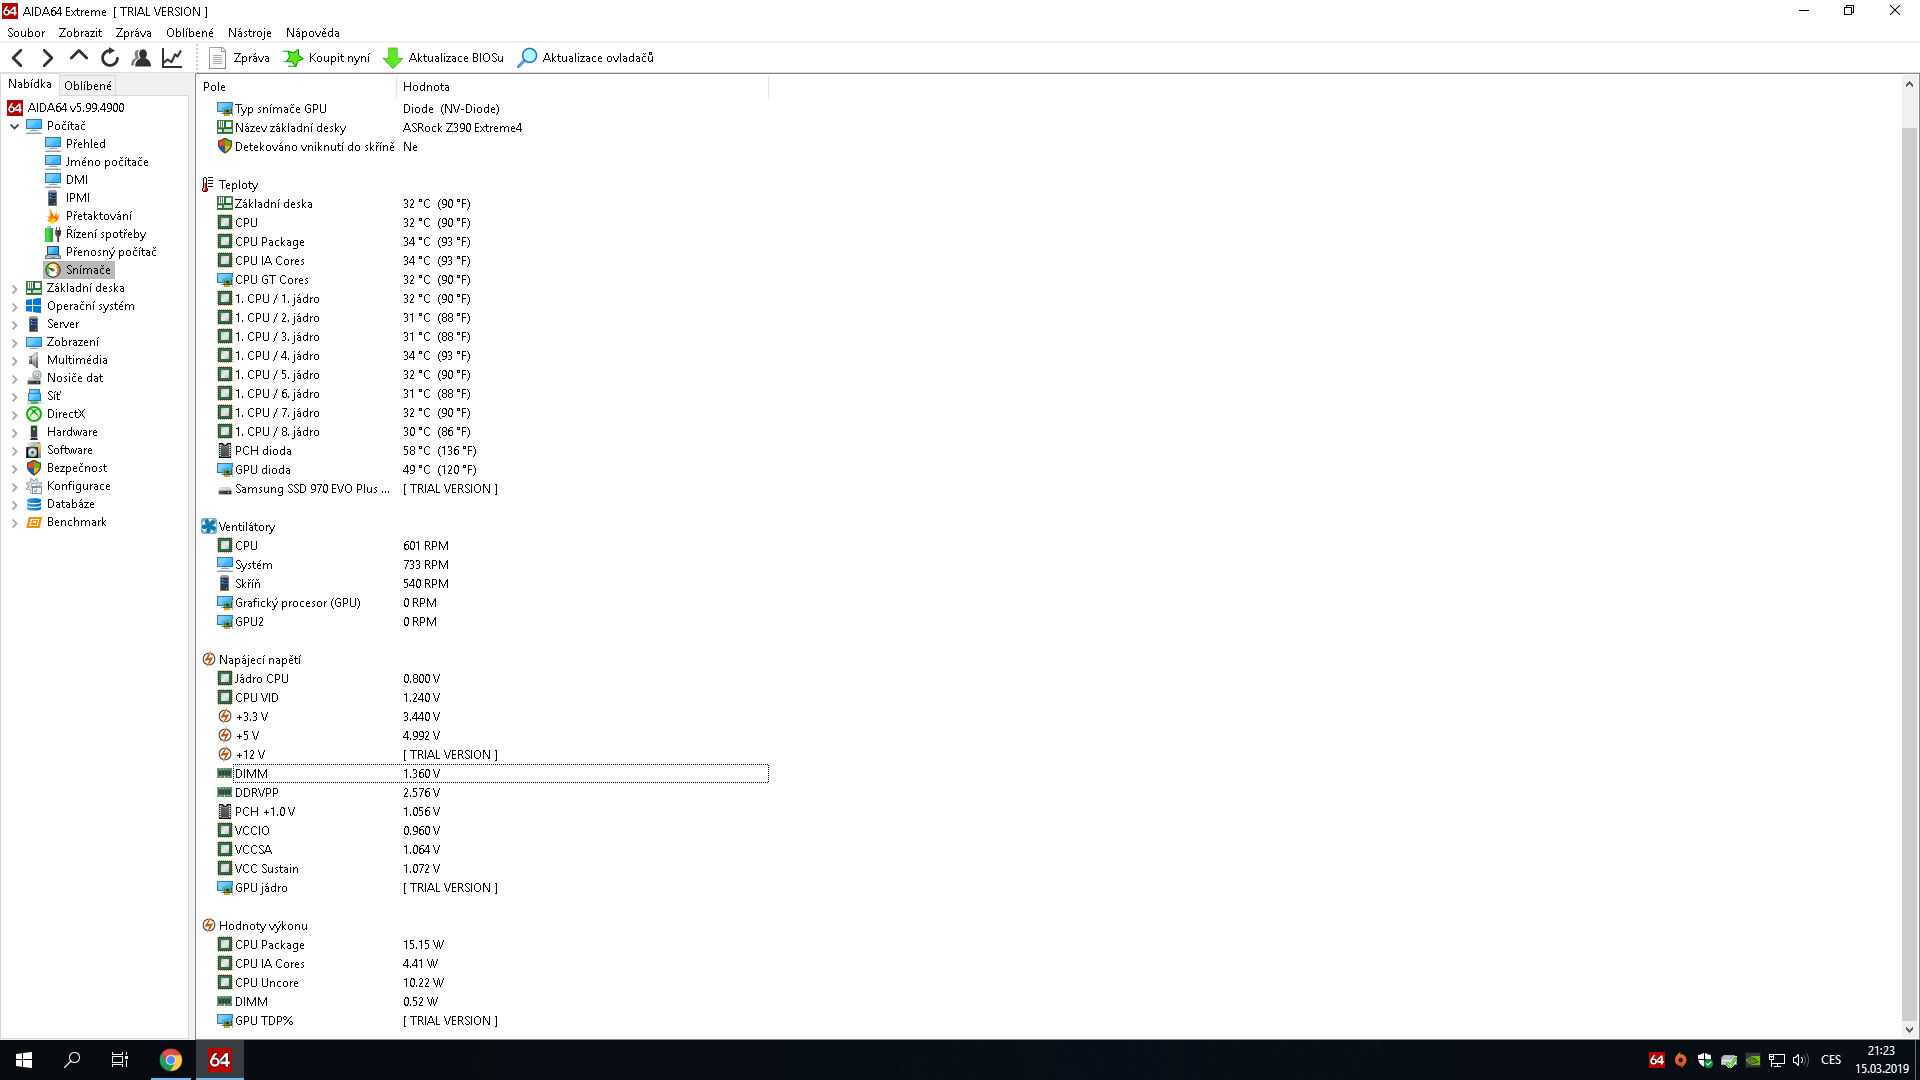This screenshot has width=1920, height=1080.
Task: Click the Back navigation arrow
Action: coord(17,58)
